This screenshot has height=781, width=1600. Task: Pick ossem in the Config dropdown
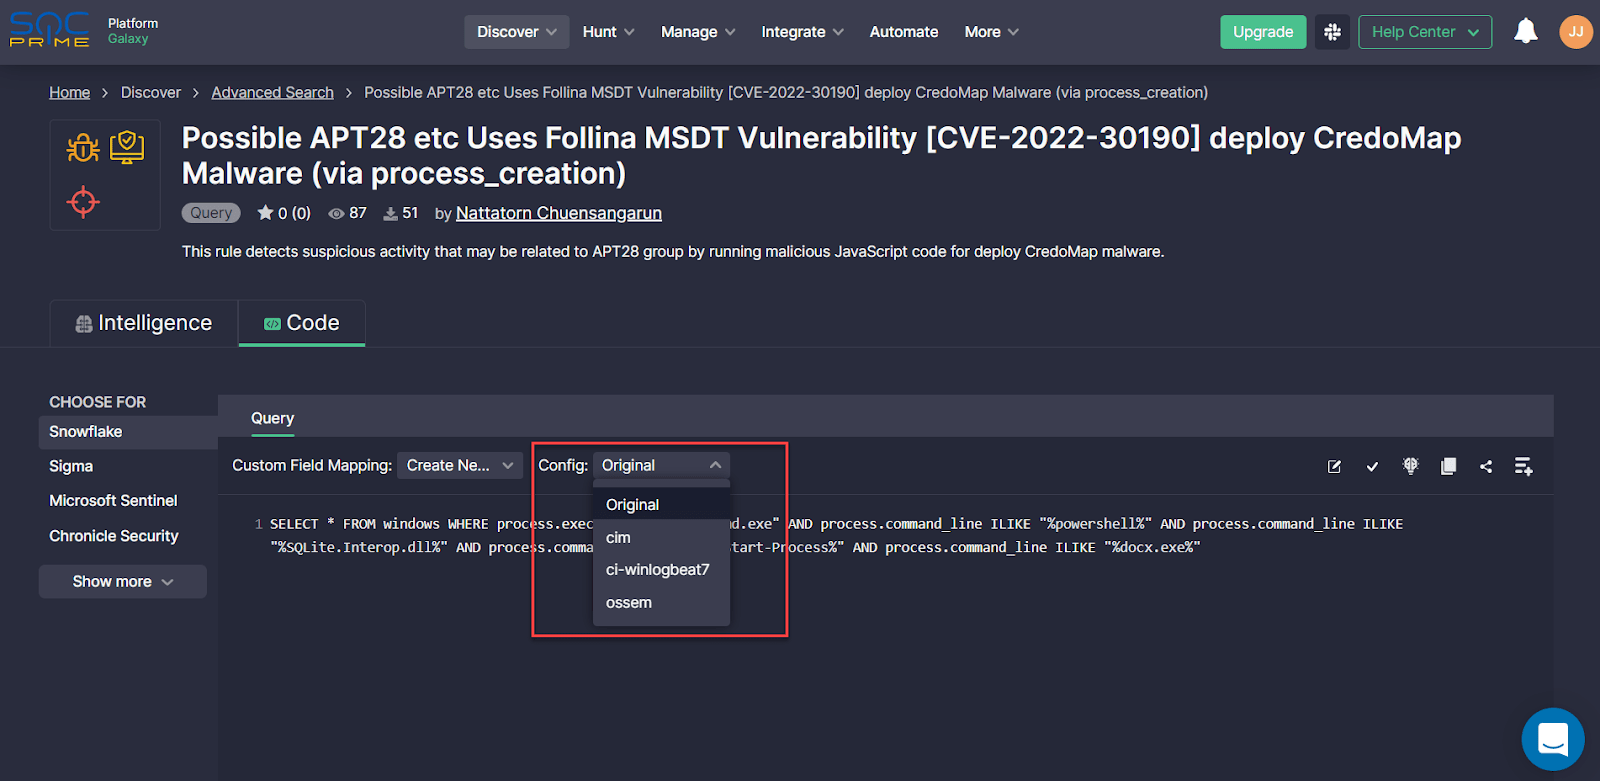[629, 603]
